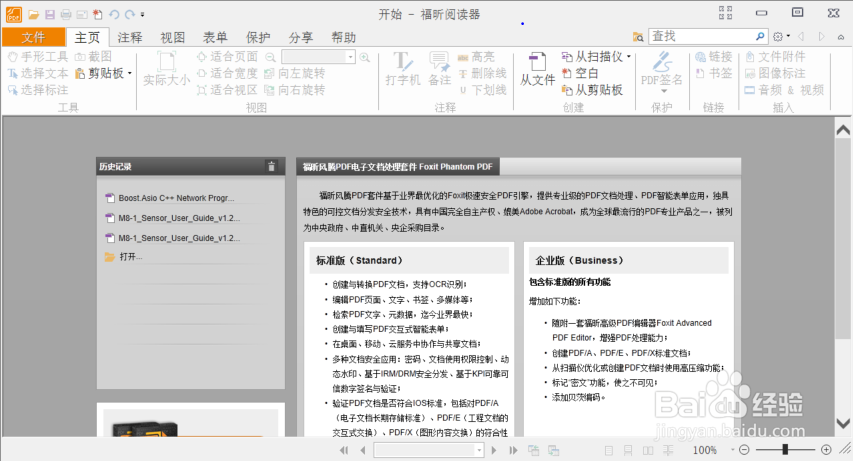Click the vertical scrollbar up arrow

[843, 130]
